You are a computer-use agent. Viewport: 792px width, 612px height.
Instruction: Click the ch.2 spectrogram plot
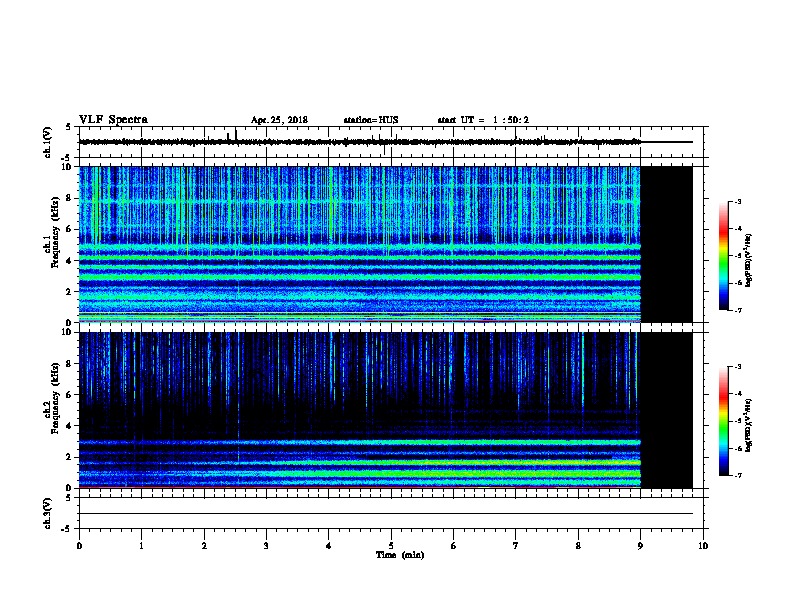pyautogui.click(x=385, y=410)
